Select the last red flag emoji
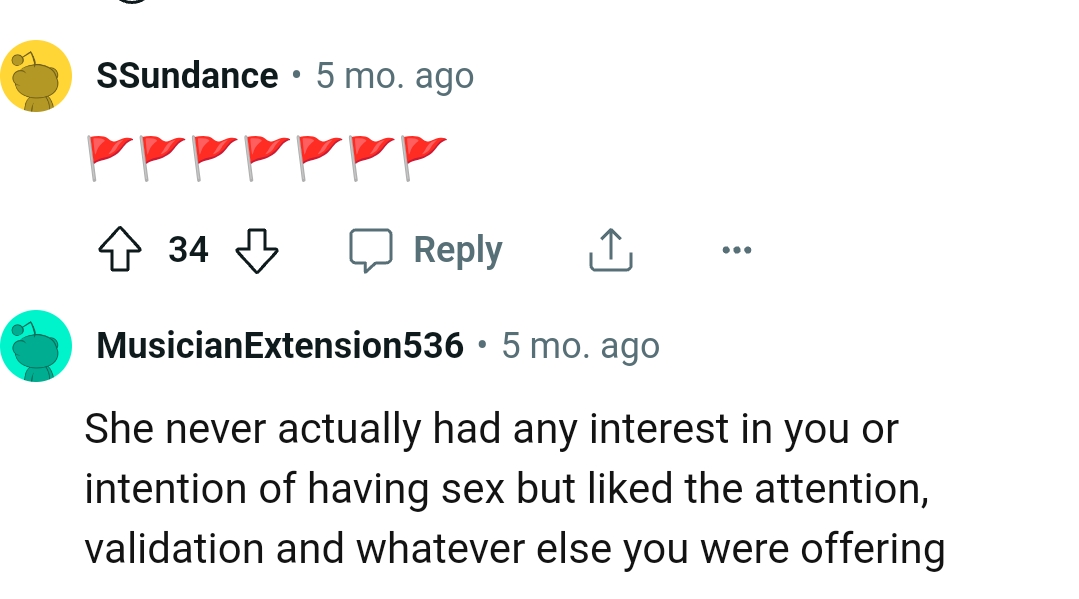1079x599 pixels. click(x=425, y=152)
